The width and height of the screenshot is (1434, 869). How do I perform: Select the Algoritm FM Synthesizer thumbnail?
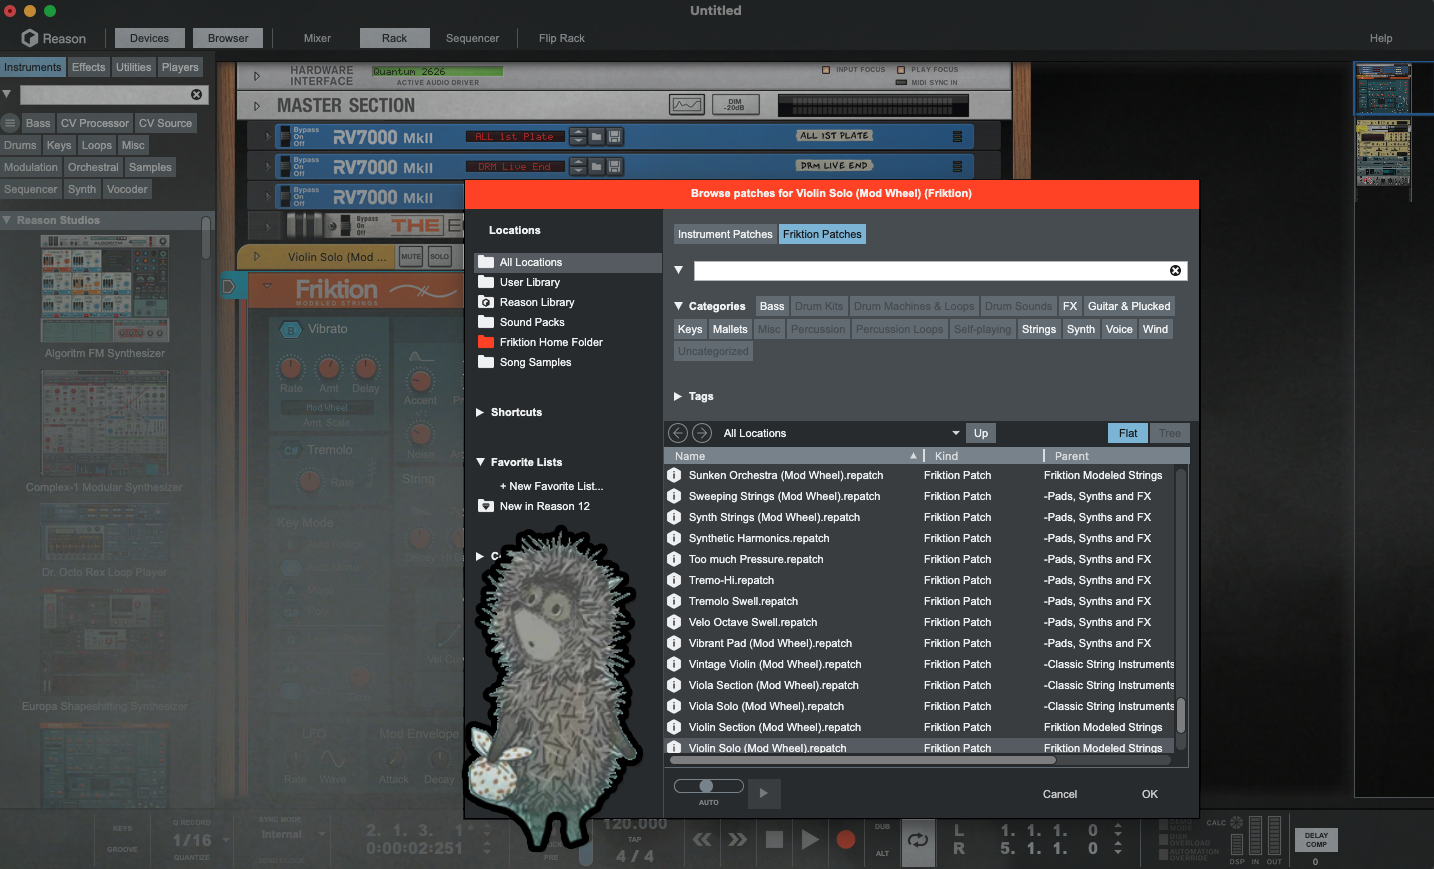[105, 289]
